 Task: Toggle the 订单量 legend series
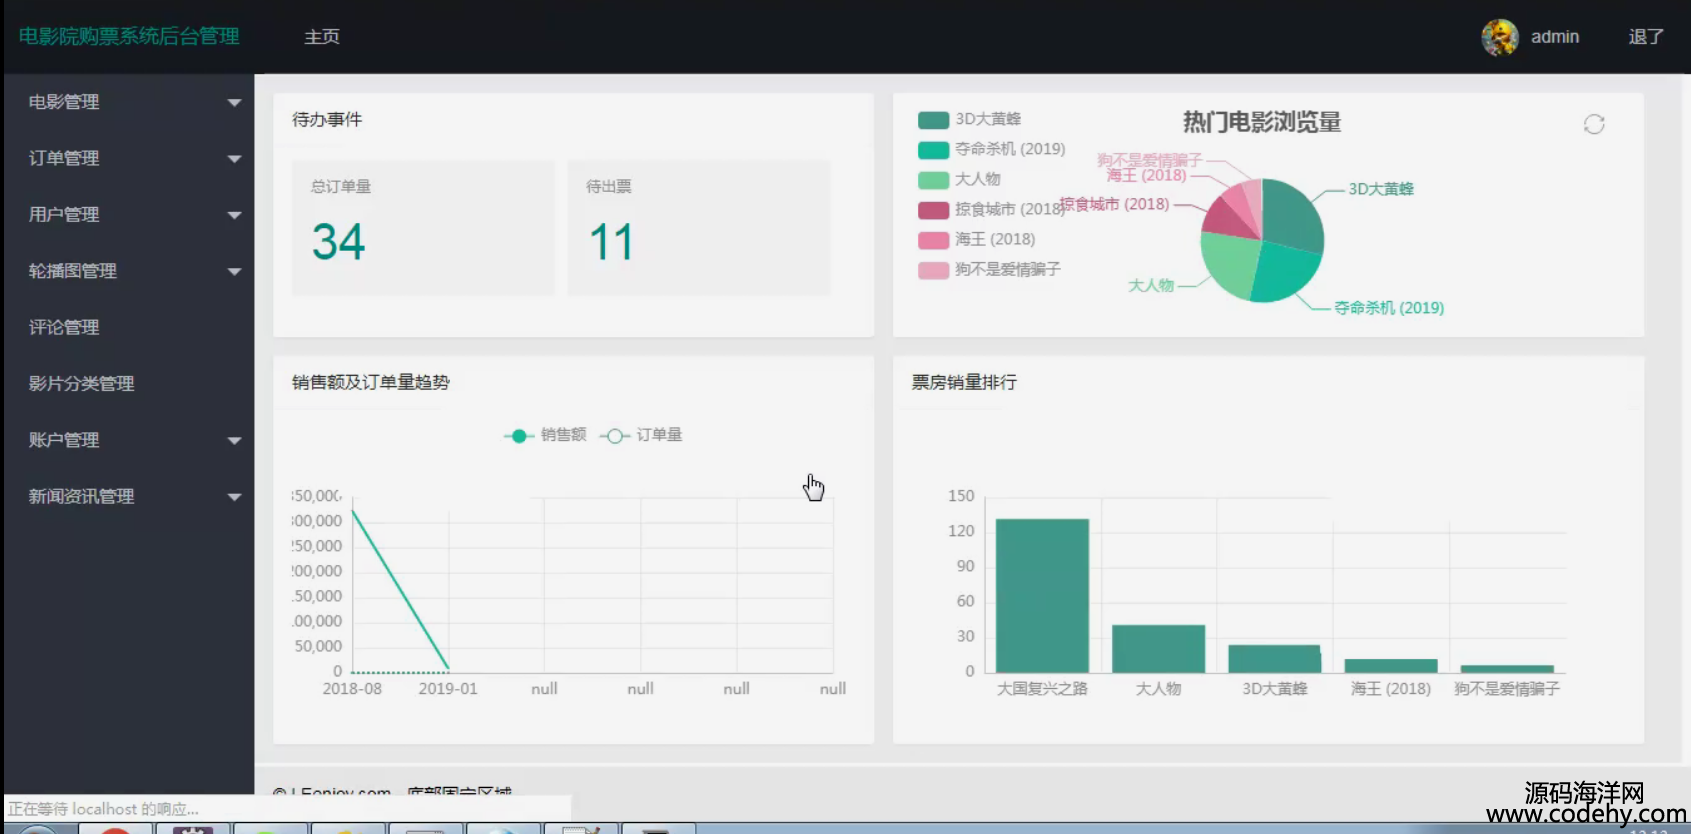click(641, 435)
